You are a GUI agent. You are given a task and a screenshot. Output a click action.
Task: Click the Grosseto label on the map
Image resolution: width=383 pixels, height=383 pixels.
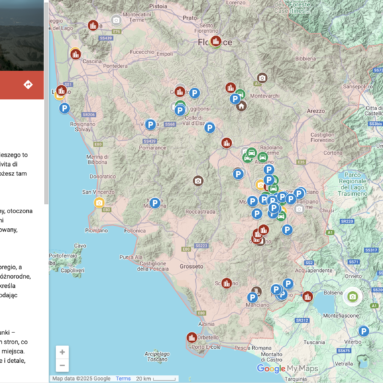(x=191, y=266)
